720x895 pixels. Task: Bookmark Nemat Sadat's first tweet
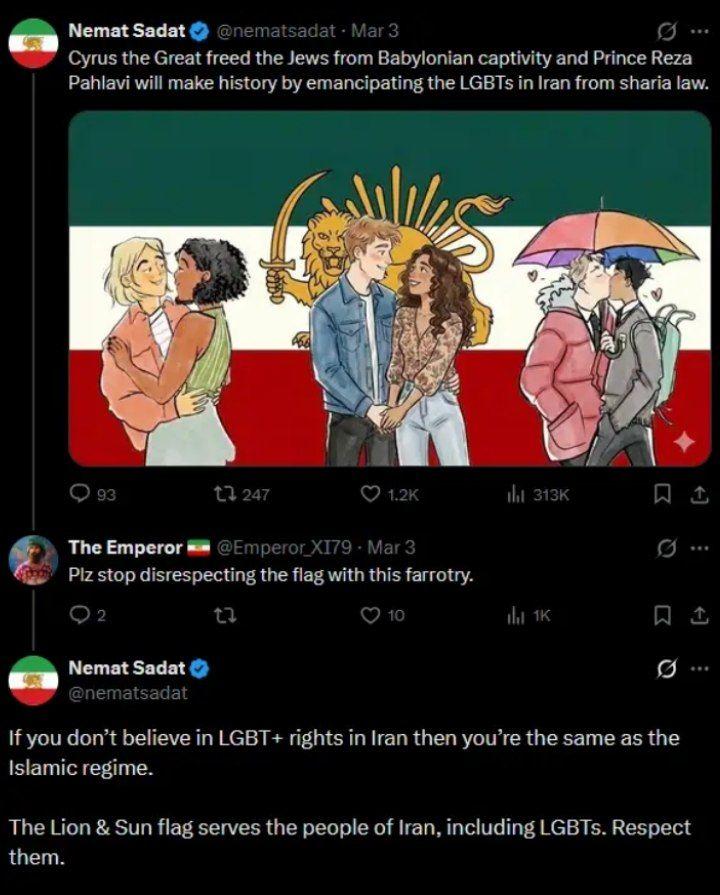pyautogui.click(x=660, y=493)
